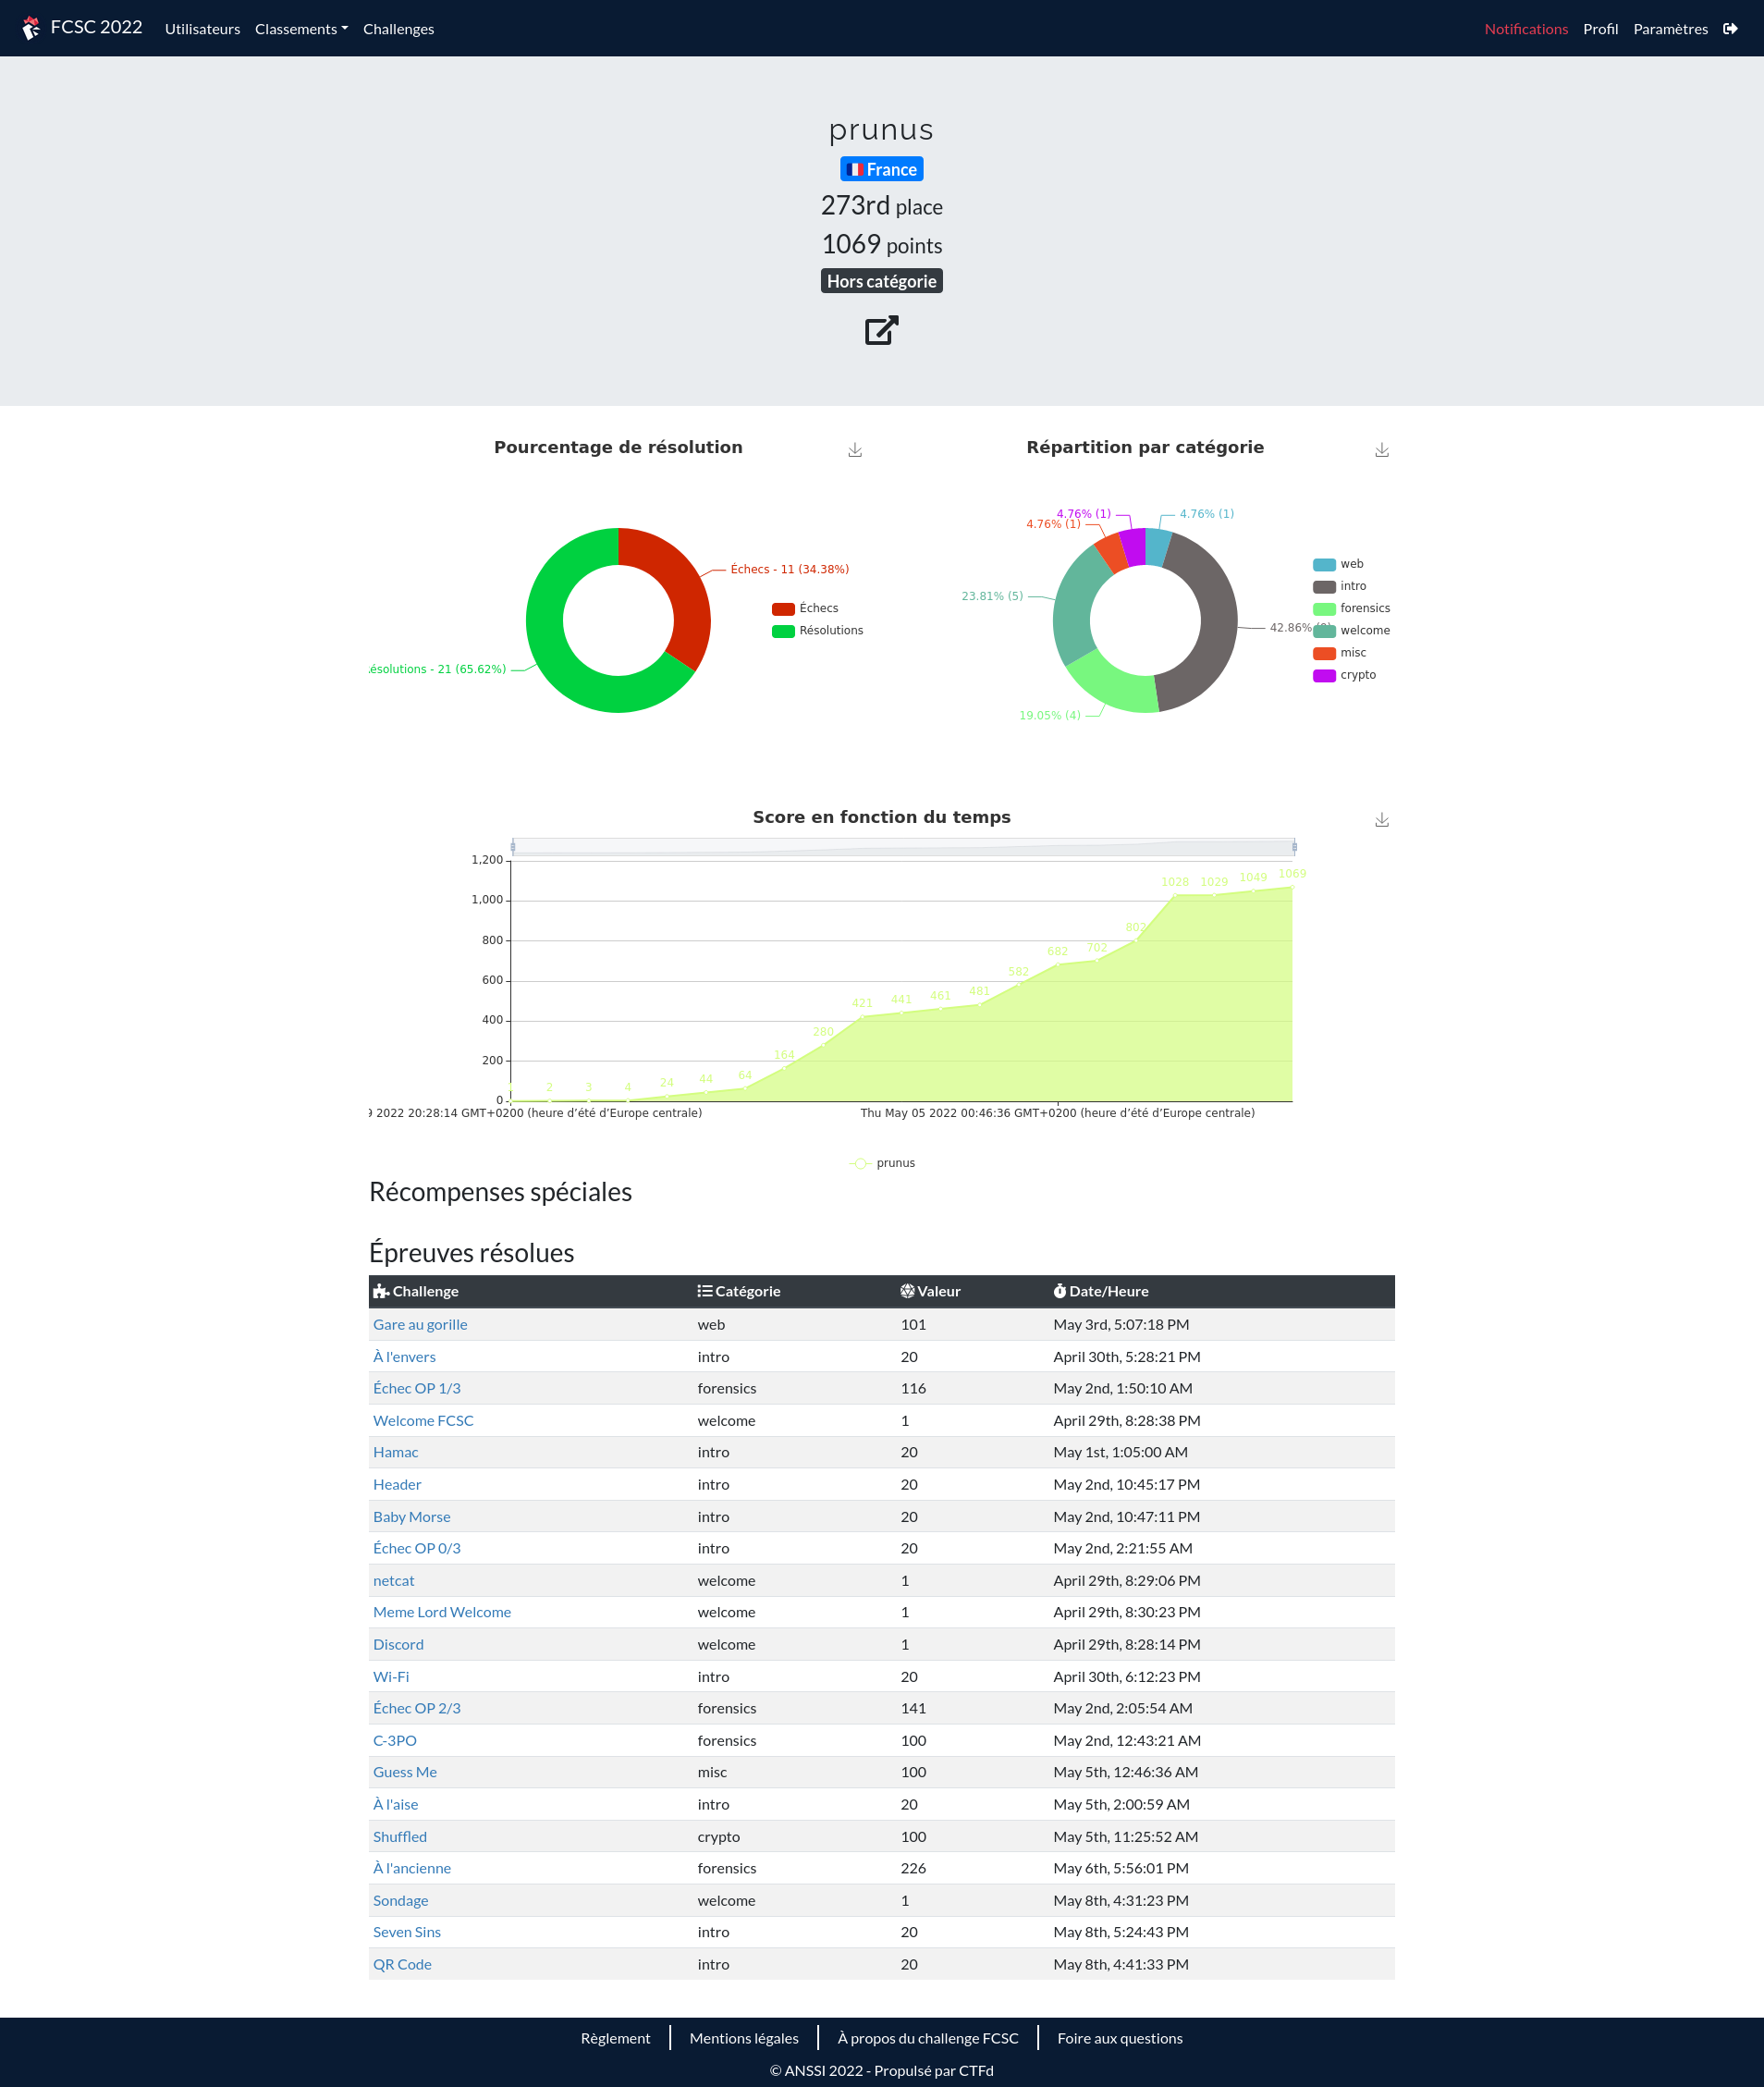Screen dimensions: 1764x2087
Task: Open Notifications in the navbar
Action: [x=1525, y=29]
